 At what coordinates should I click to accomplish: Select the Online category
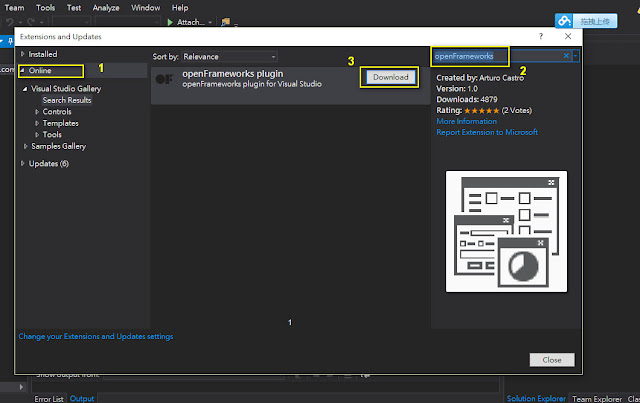(x=40, y=71)
